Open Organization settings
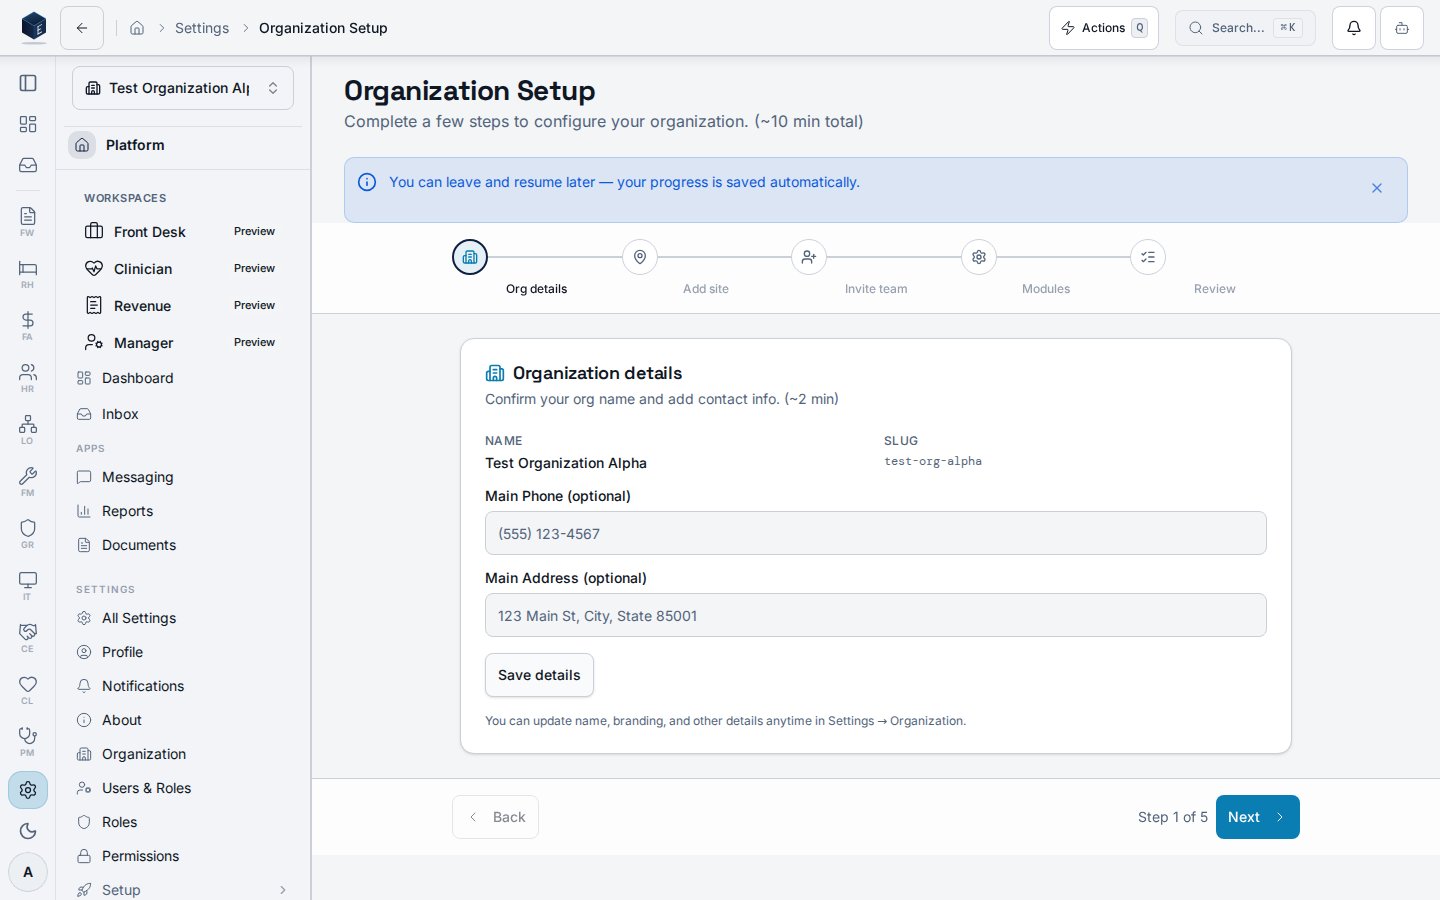The image size is (1440, 900). (183, 754)
